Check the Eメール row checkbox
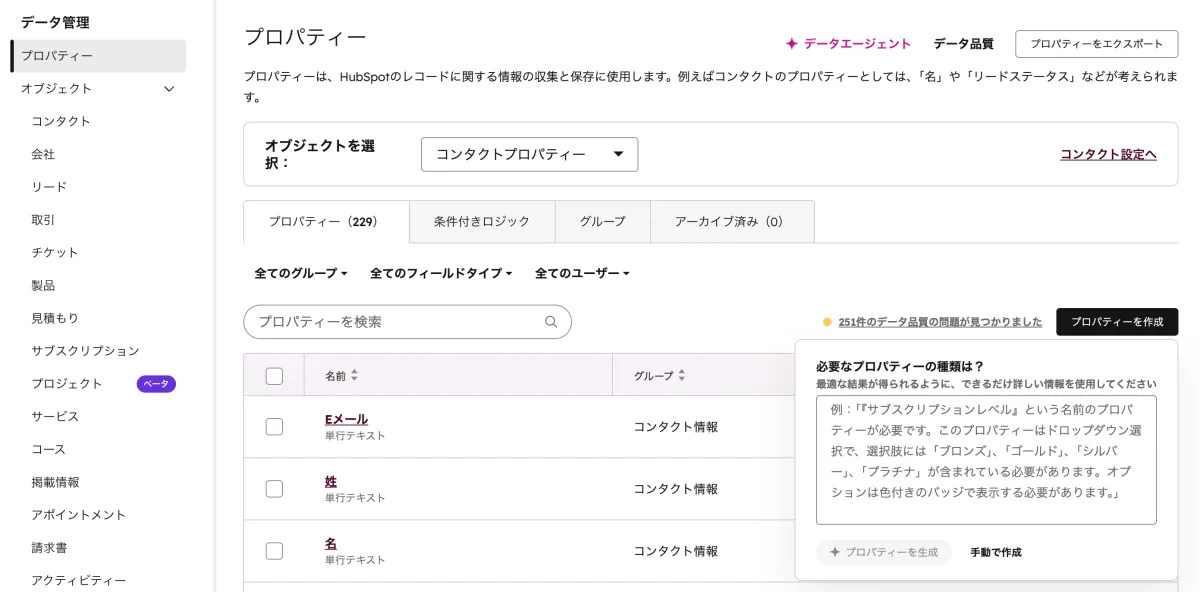 pos(275,426)
